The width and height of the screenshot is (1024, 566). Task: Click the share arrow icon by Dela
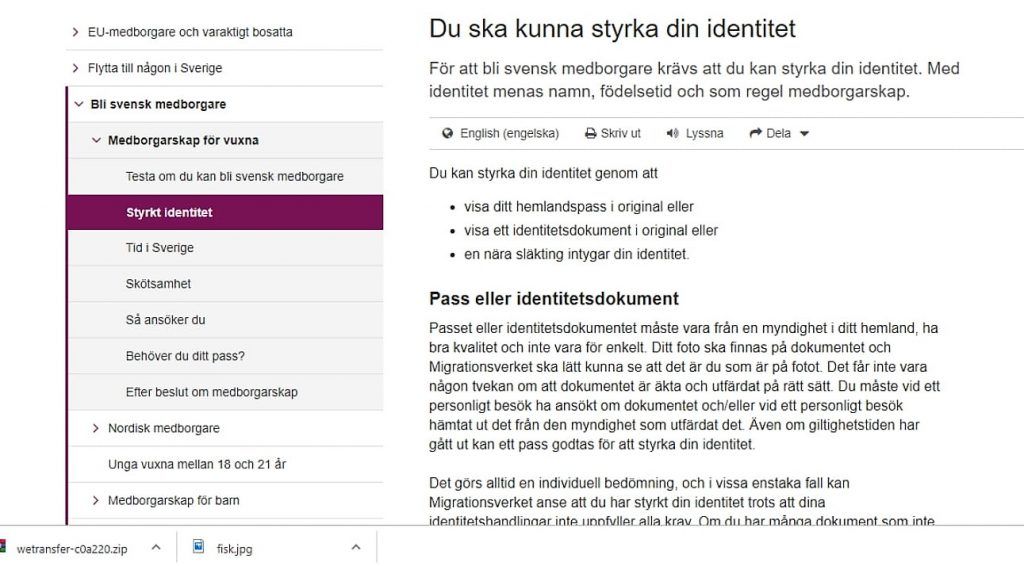coord(756,133)
